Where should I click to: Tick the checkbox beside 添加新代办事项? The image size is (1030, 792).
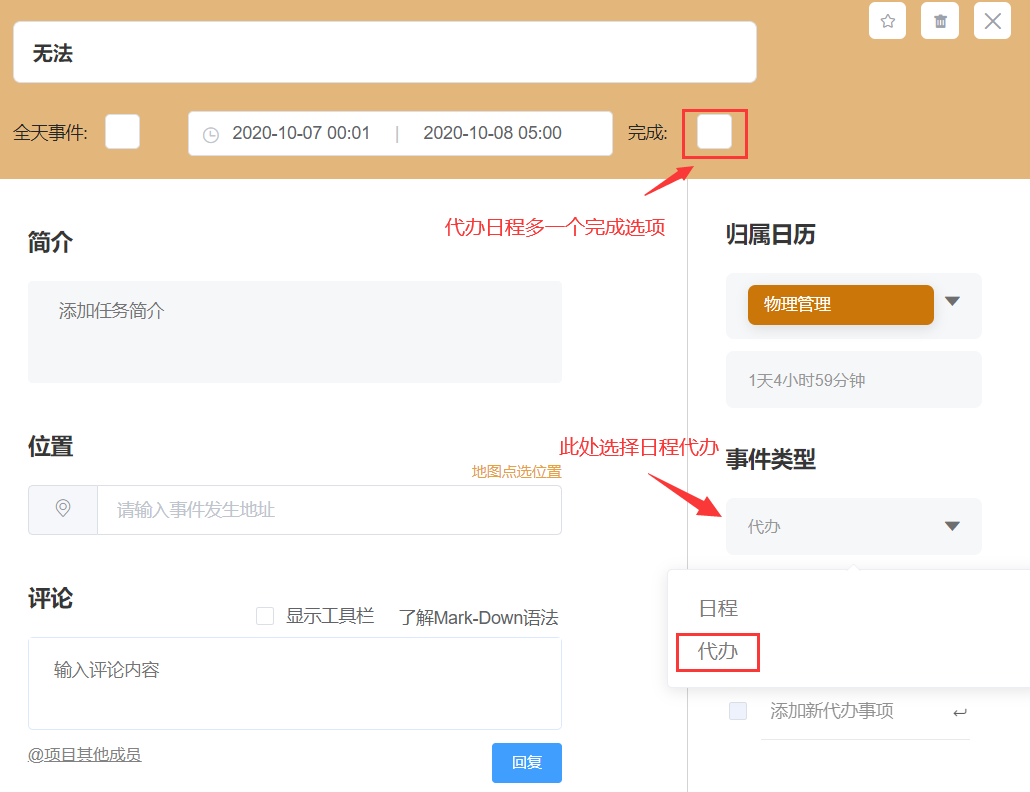coord(738,711)
